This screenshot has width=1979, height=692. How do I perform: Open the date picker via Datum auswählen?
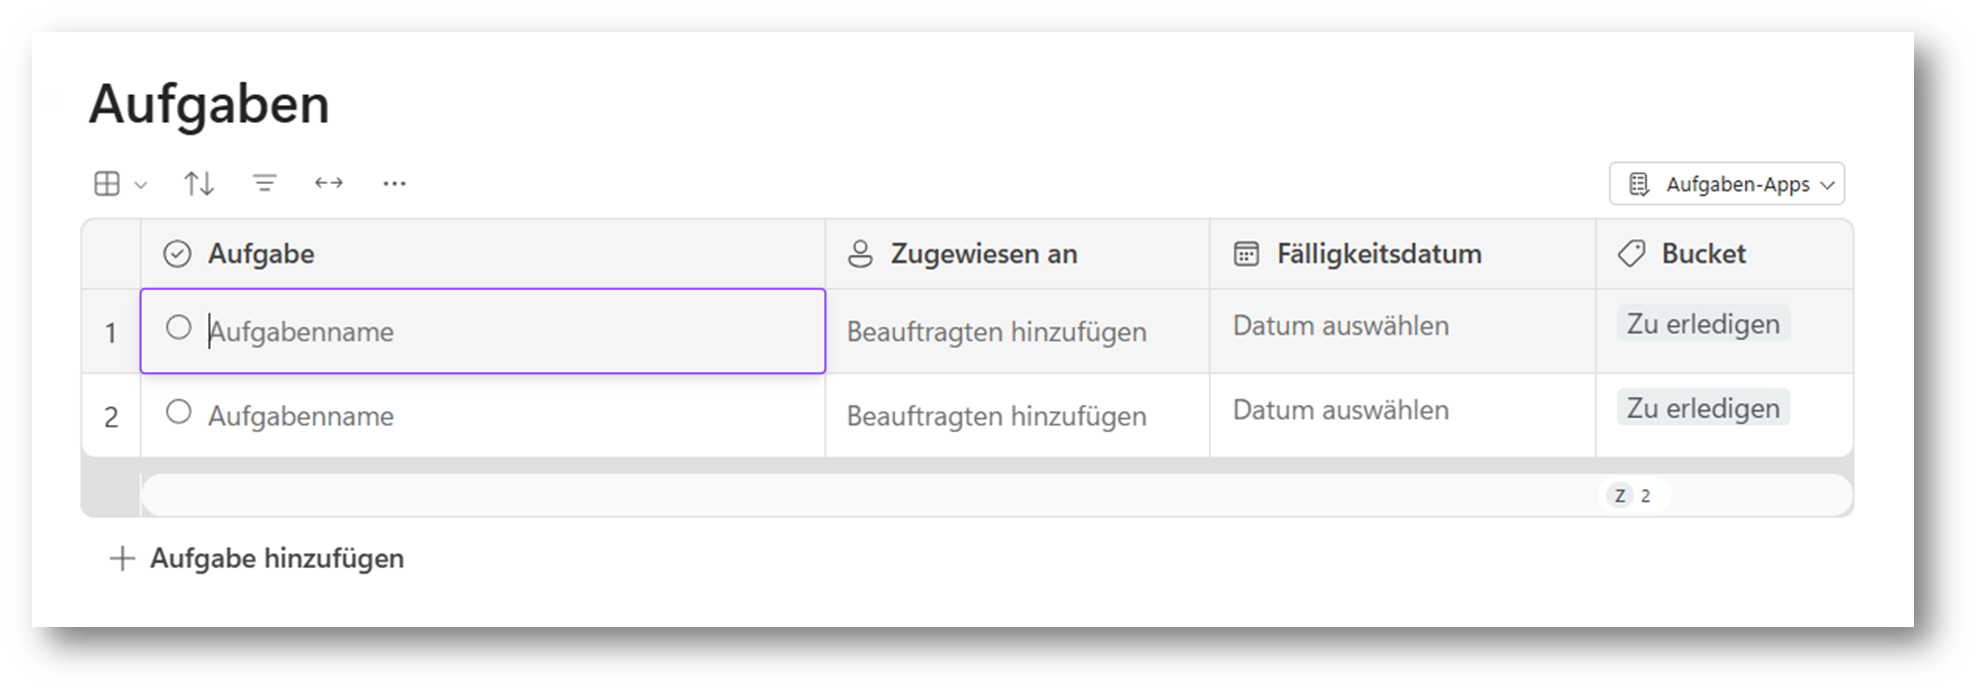tap(1341, 325)
